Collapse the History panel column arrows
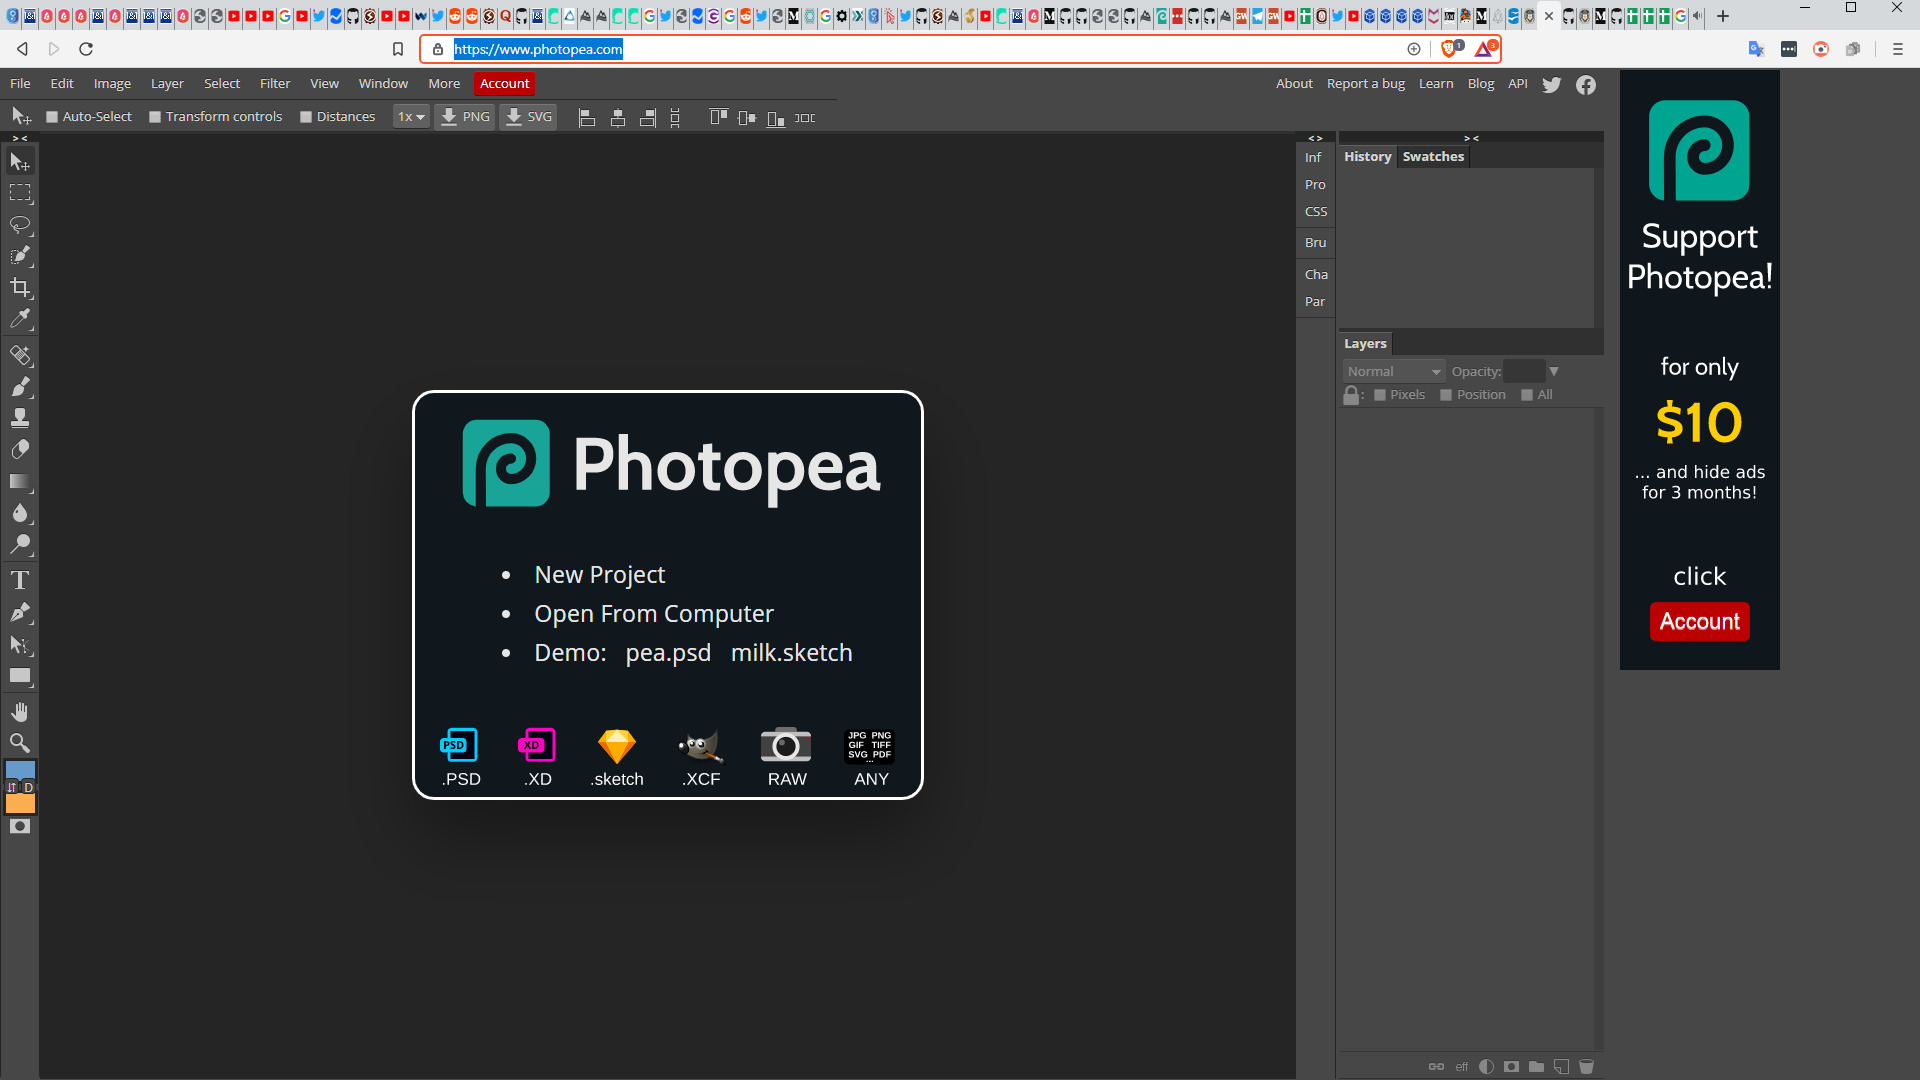 (x=1471, y=139)
